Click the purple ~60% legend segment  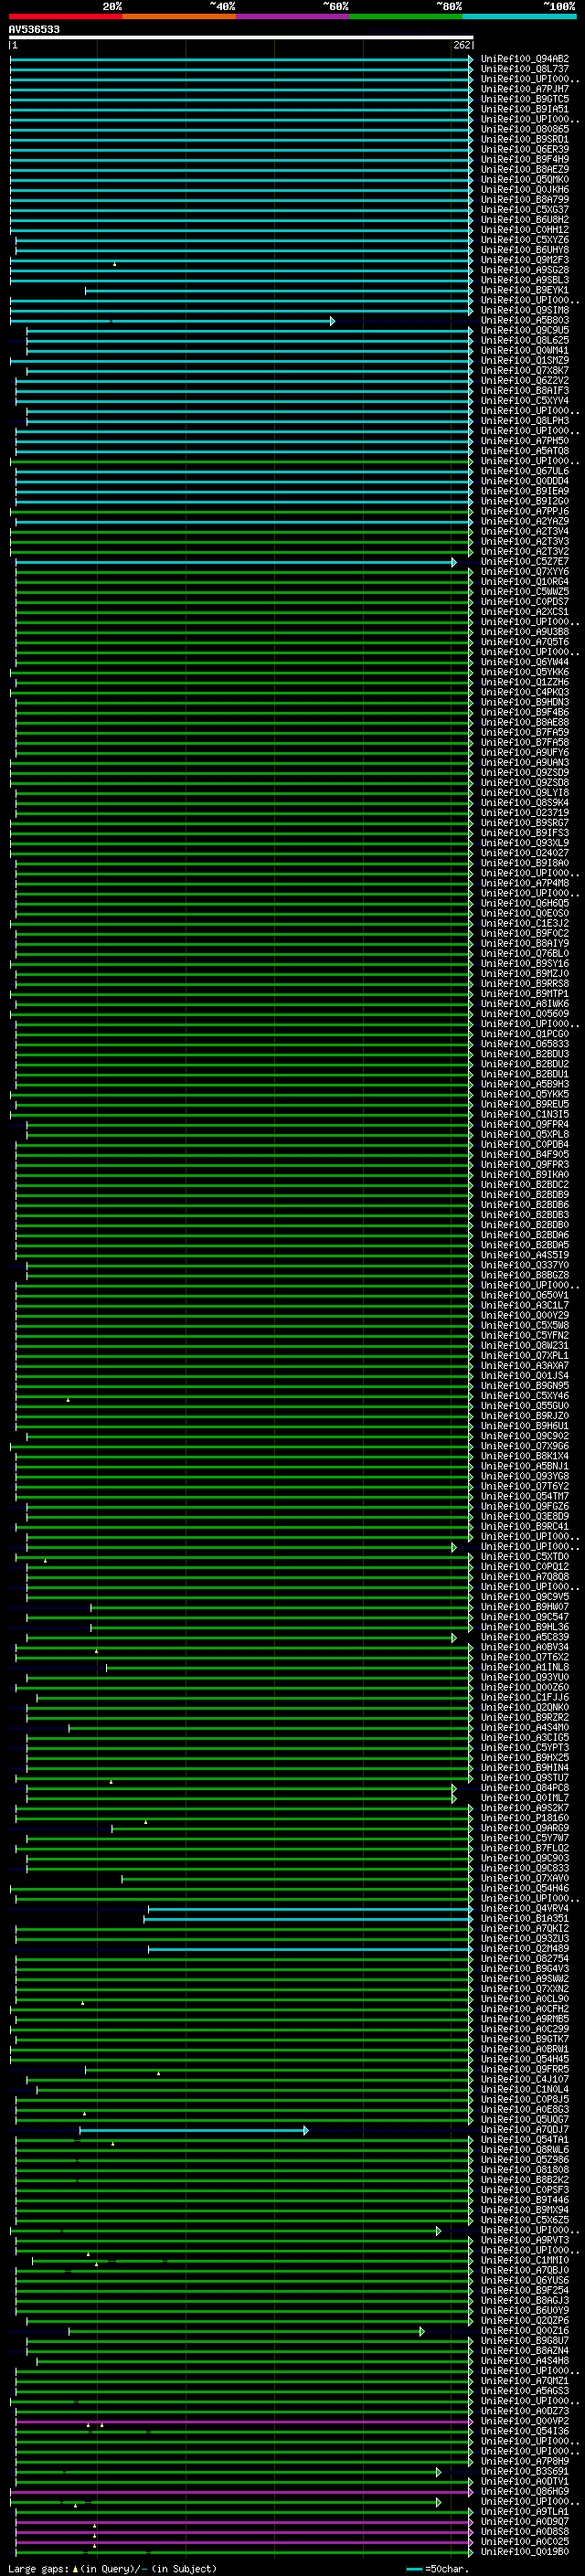[x=293, y=16]
